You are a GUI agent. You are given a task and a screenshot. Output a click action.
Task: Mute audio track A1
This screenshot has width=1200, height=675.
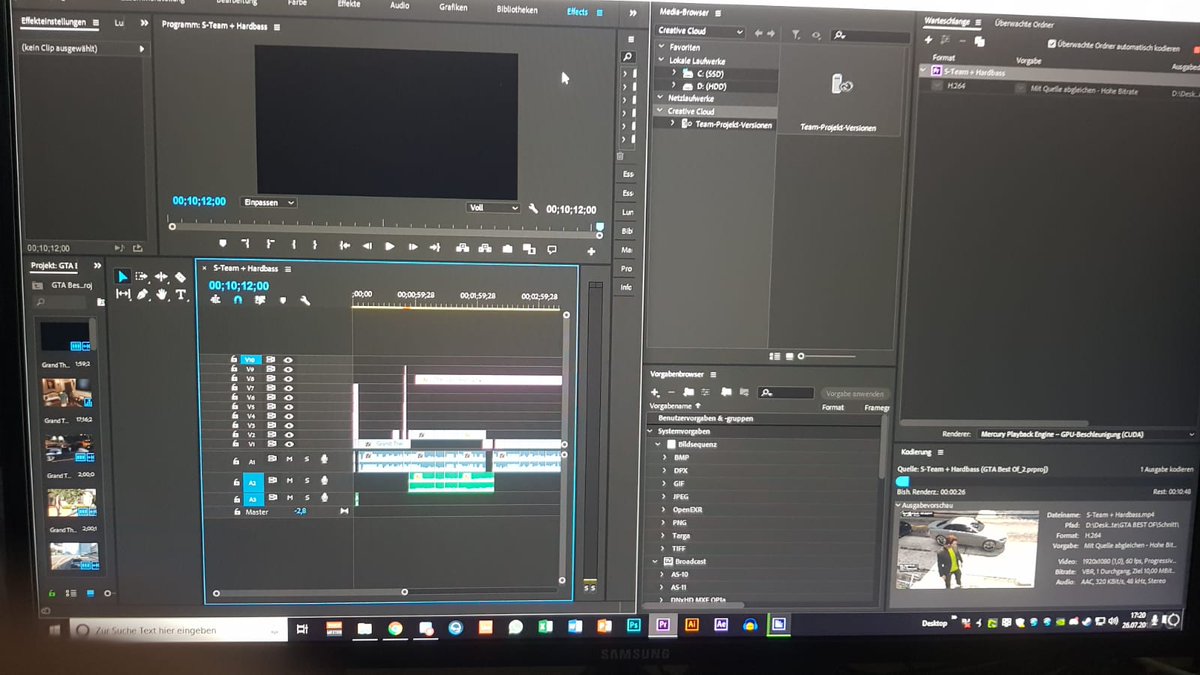point(289,460)
